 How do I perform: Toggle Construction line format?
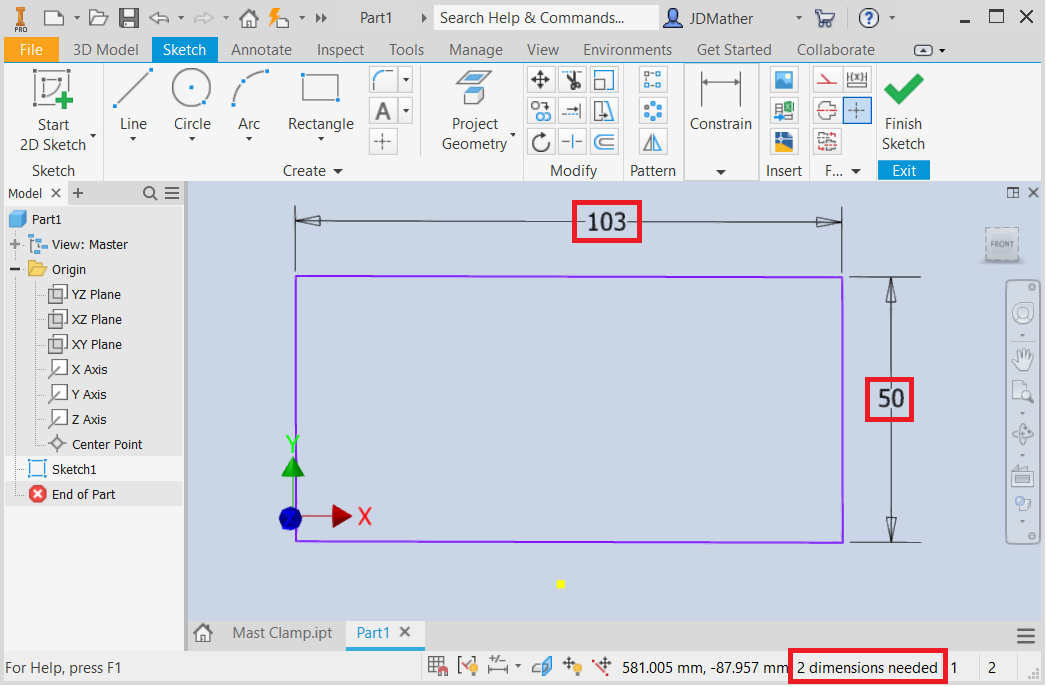coord(827,80)
